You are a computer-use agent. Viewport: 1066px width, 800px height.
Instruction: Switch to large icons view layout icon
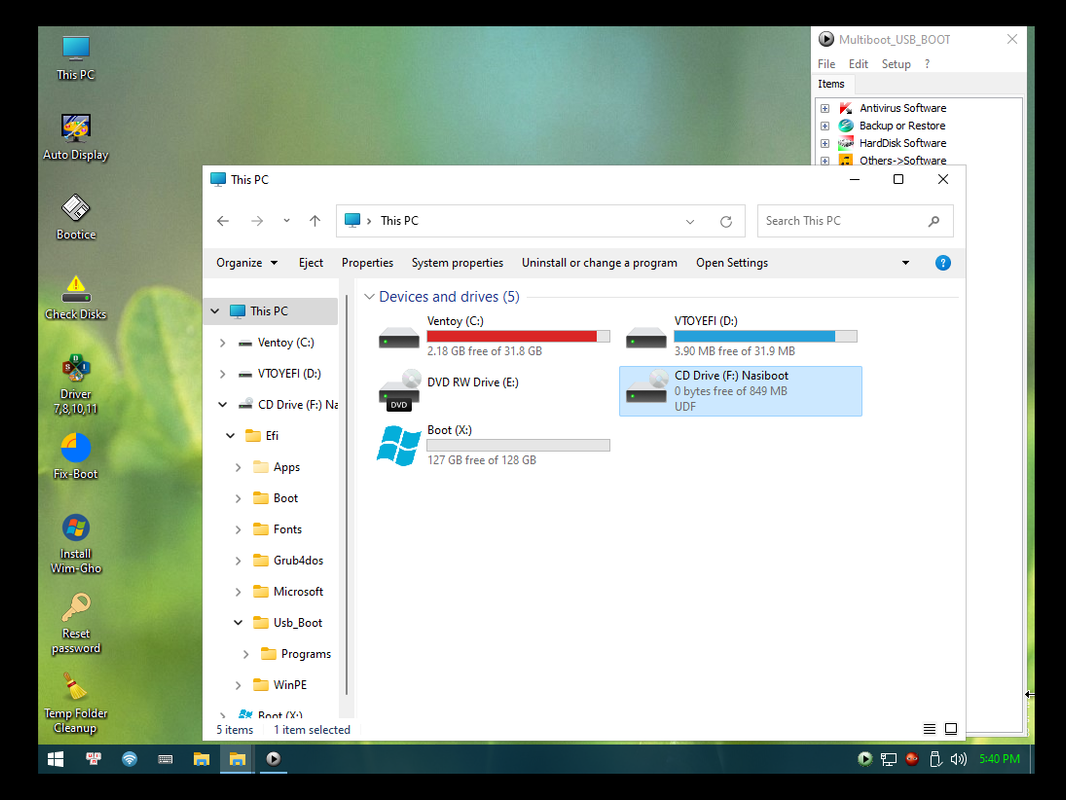point(951,729)
